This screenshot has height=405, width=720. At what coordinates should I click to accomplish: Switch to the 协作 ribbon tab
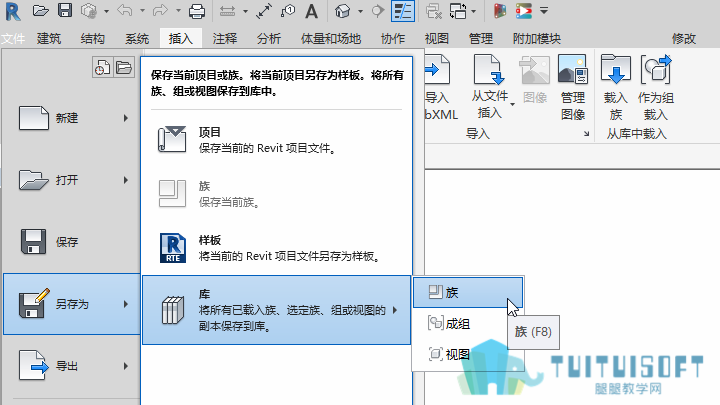tap(393, 39)
